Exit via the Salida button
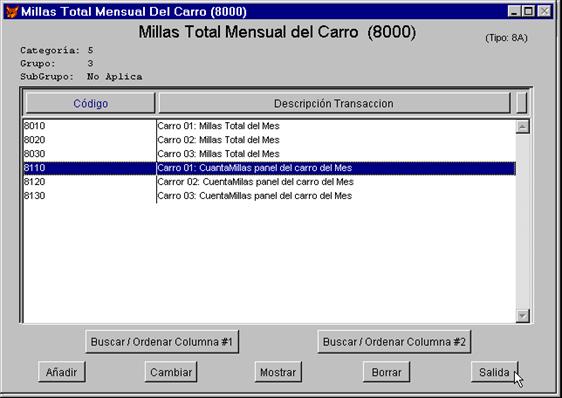 click(x=494, y=372)
